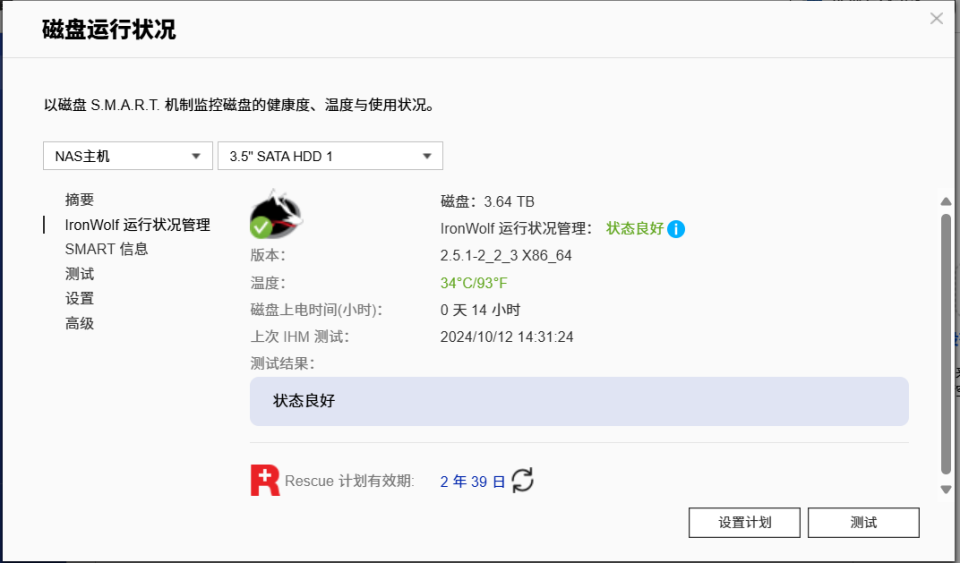Go to the 测试 sidebar item
This screenshot has width=960, height=563.
80,274
